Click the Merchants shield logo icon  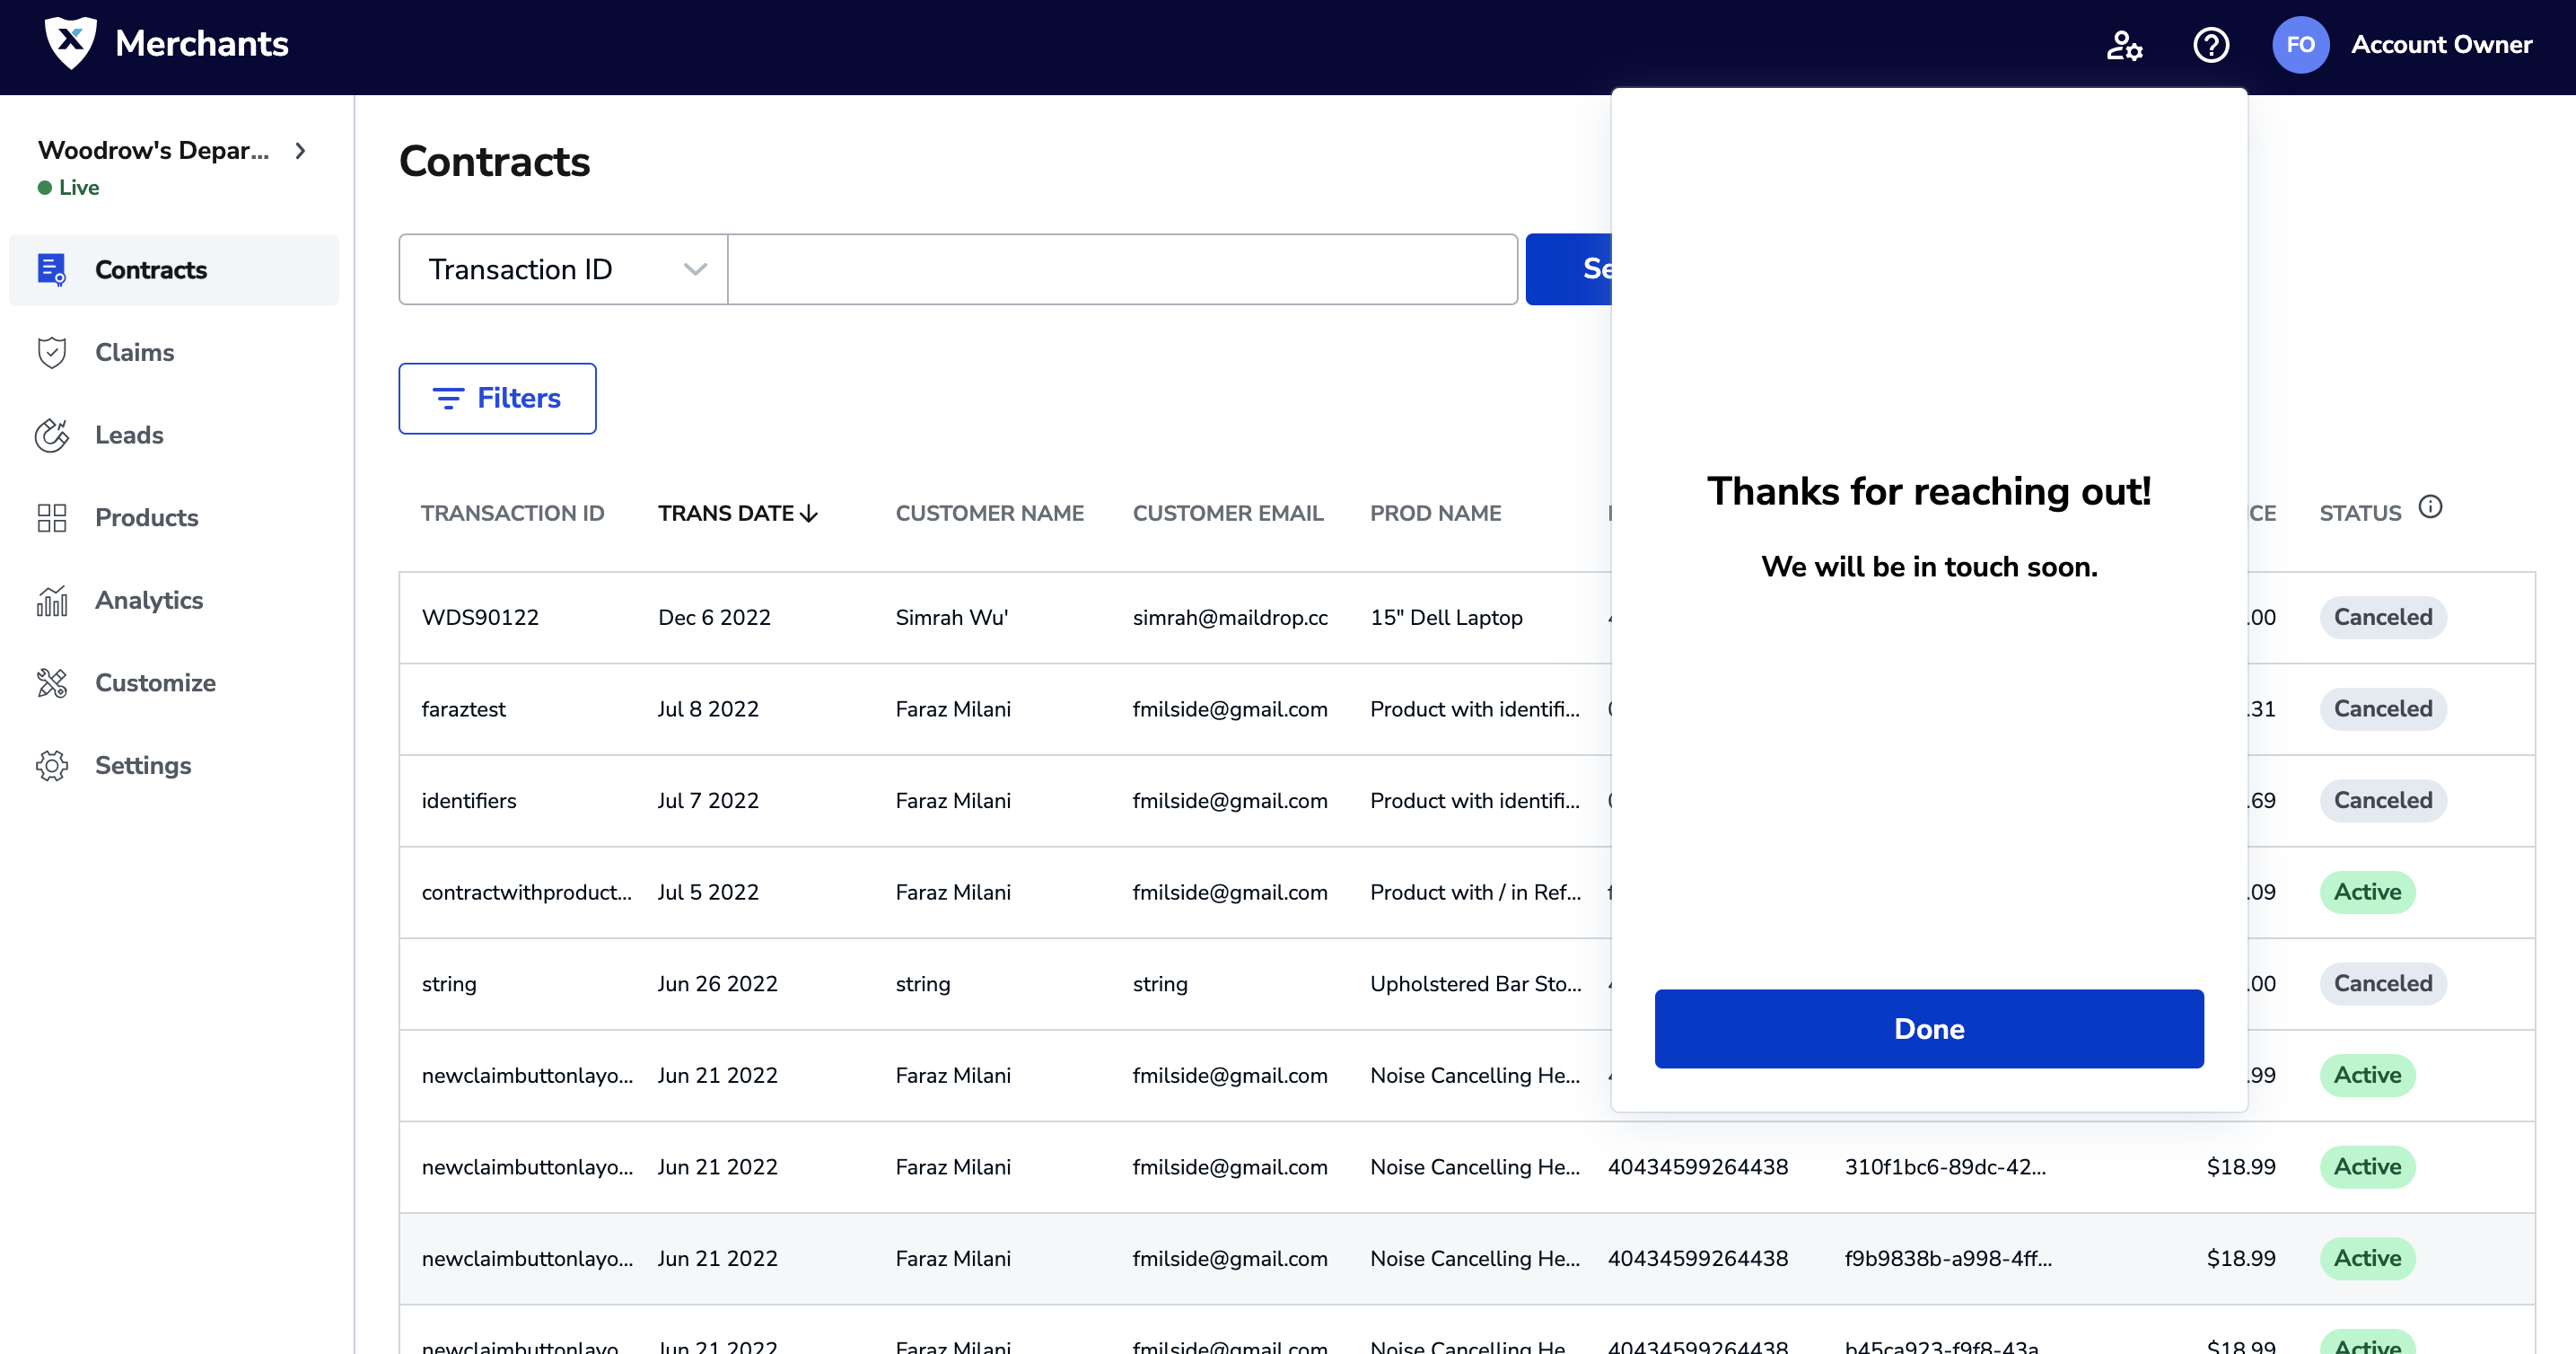[70, 43]
